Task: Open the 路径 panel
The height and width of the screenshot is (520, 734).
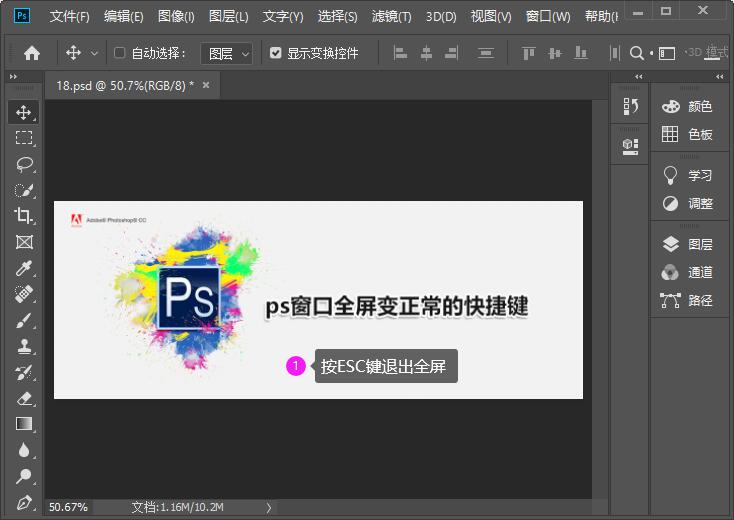Action: click(687, 300)
